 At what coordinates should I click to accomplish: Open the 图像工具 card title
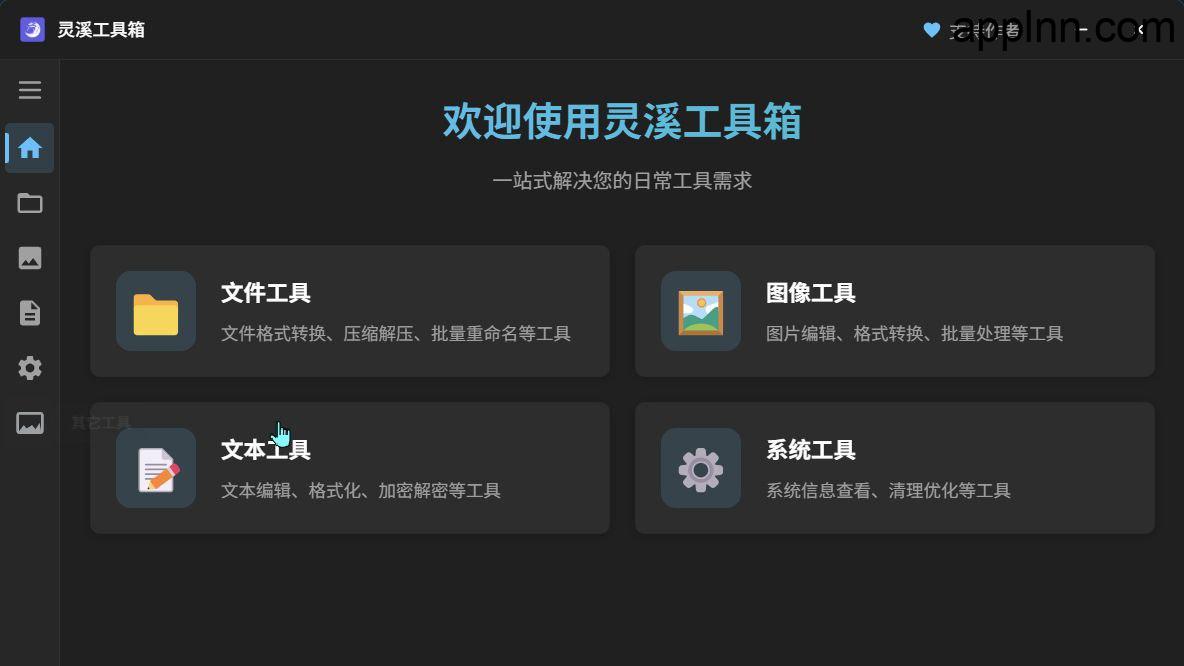coord(811,293)
